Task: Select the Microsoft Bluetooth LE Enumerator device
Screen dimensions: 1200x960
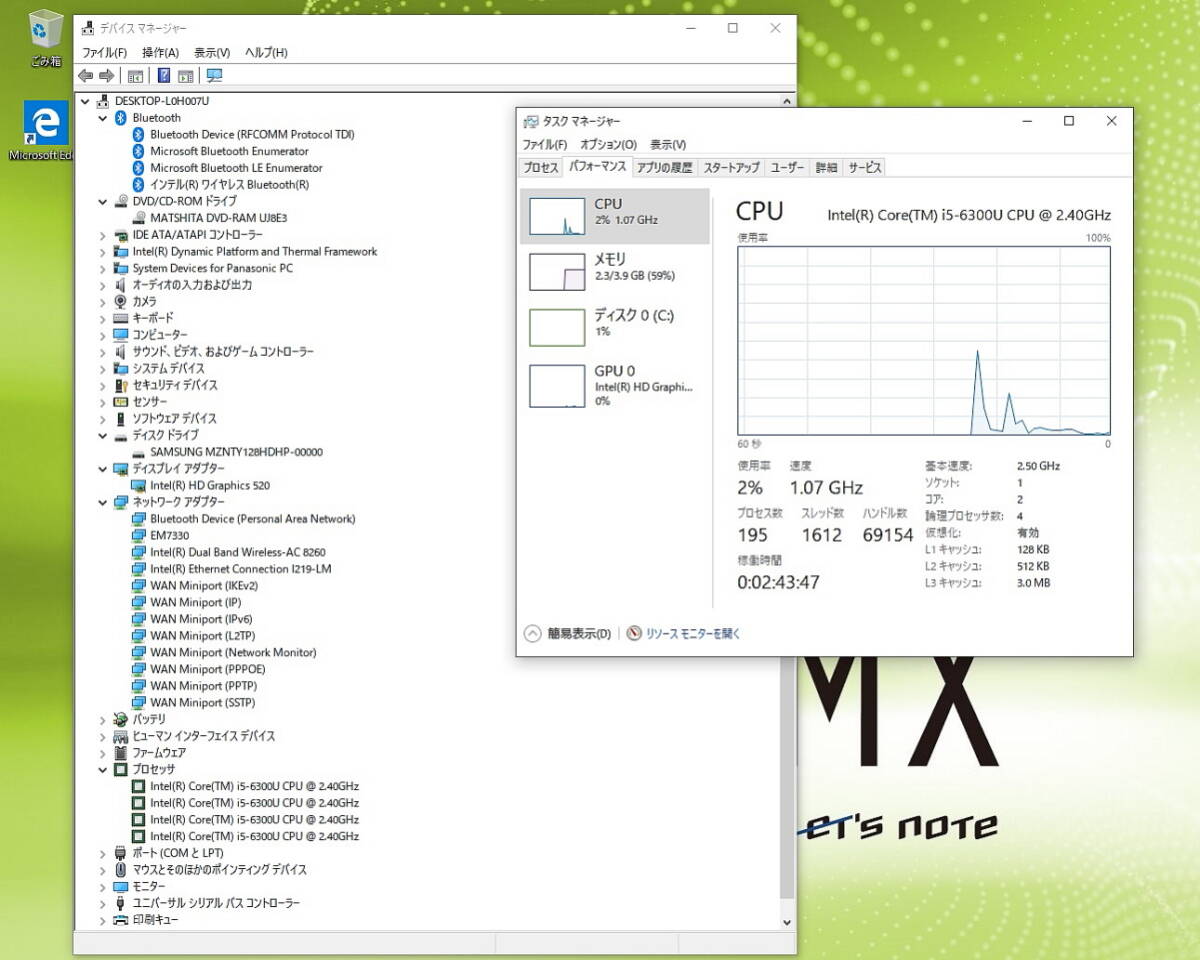Action: point(236,168)
